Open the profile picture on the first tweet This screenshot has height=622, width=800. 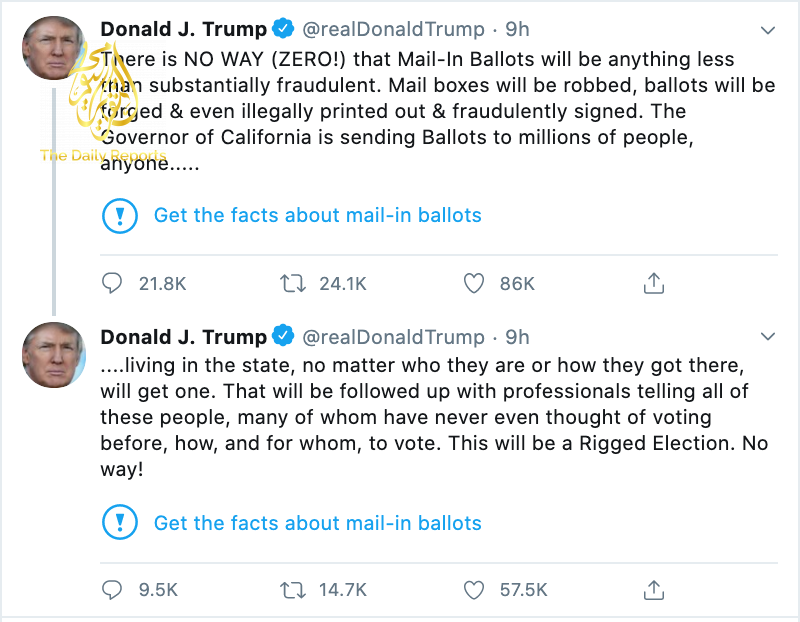coord(53,49)
